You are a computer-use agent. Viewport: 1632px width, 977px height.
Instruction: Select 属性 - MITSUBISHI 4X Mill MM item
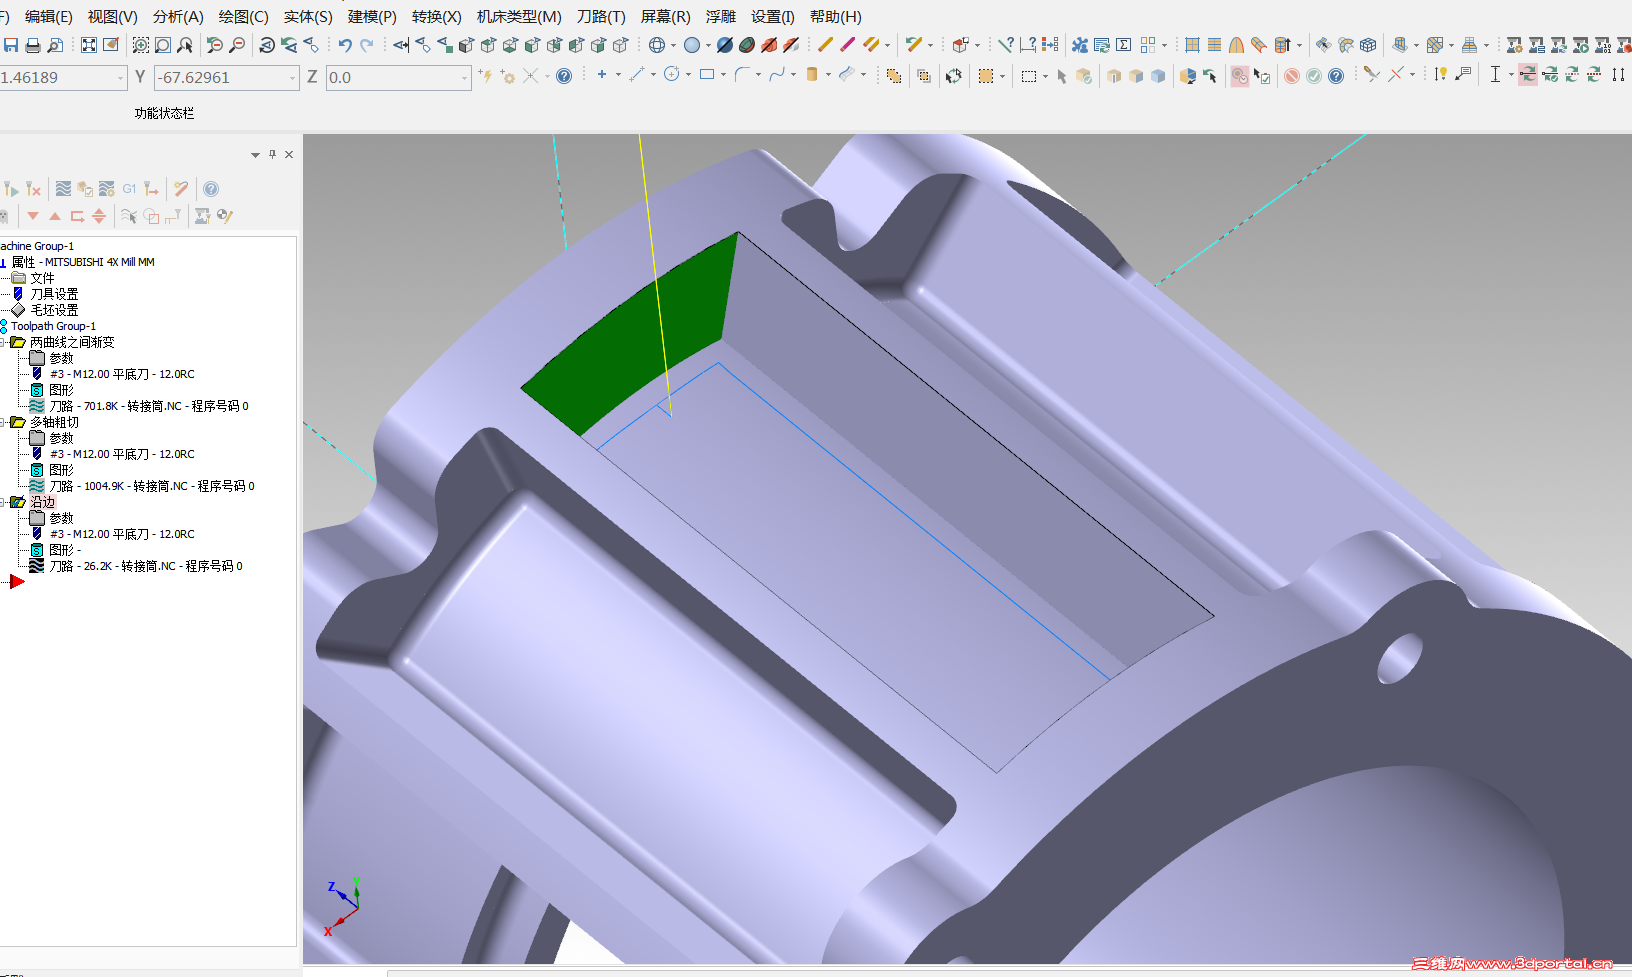83,262
